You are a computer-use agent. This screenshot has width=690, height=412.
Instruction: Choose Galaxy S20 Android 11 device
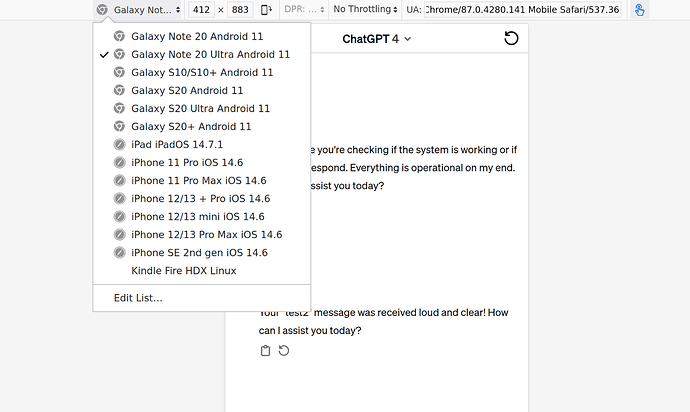[202, 90]
